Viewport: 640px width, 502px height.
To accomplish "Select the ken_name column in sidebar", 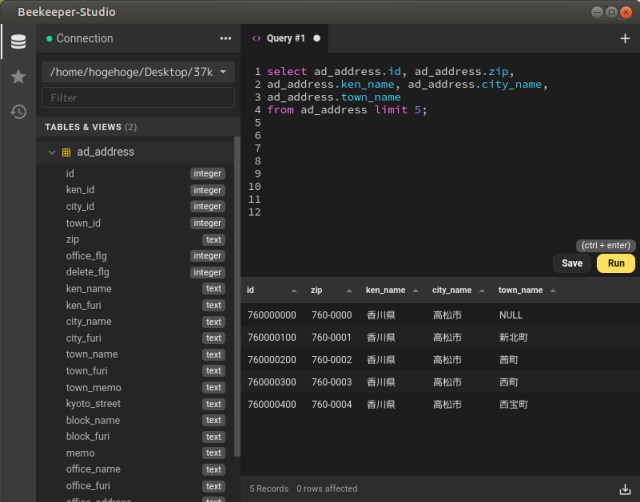I will point(89,289).
